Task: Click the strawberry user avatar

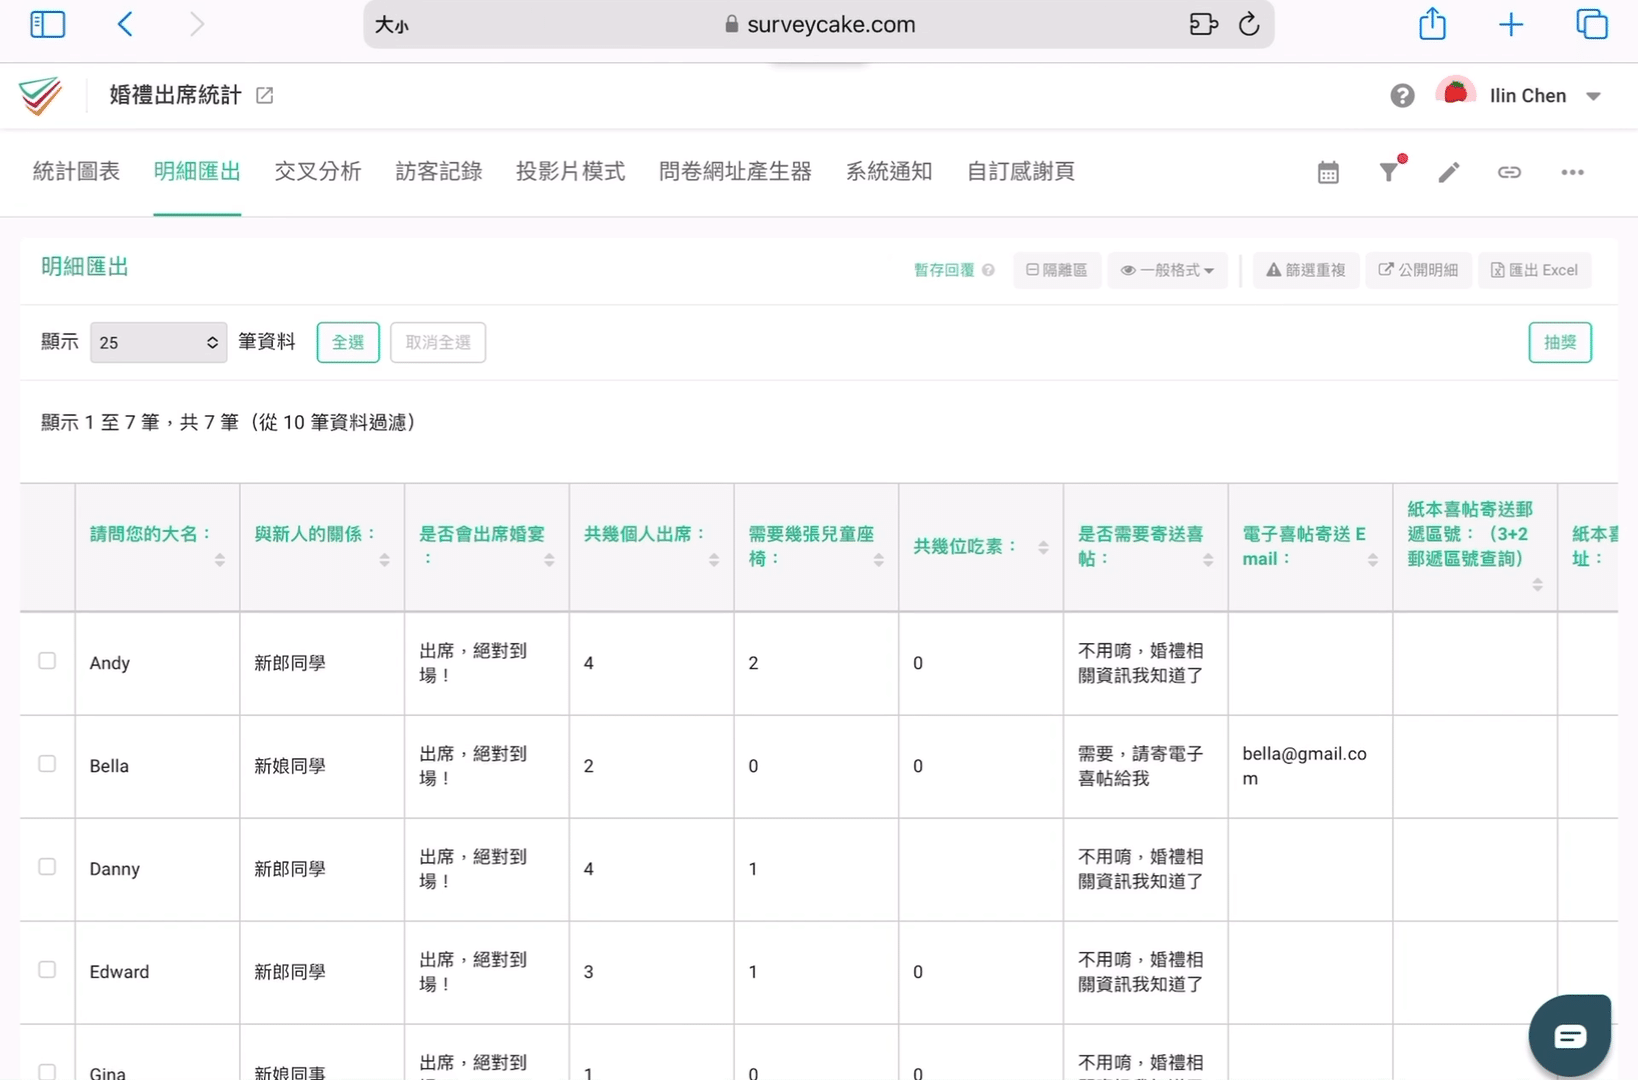Action: click(1455, 94)
